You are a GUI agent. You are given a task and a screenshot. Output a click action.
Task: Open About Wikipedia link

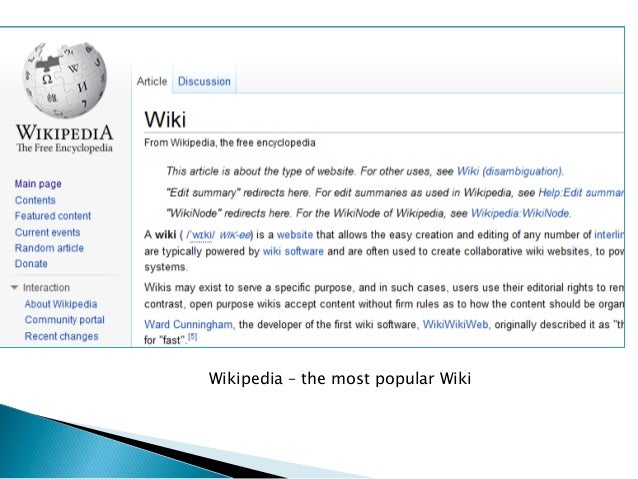click(61, 304)
